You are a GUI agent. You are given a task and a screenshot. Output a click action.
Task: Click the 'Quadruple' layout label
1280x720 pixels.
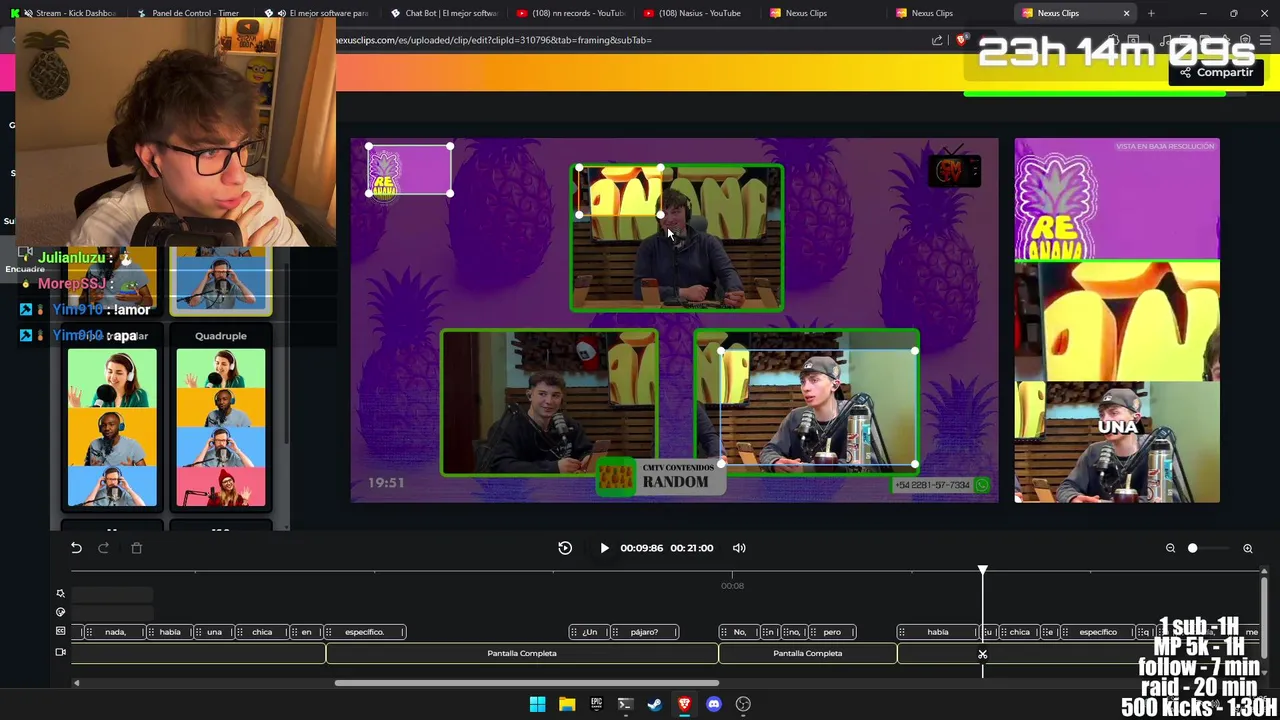(x=221, y=336)
